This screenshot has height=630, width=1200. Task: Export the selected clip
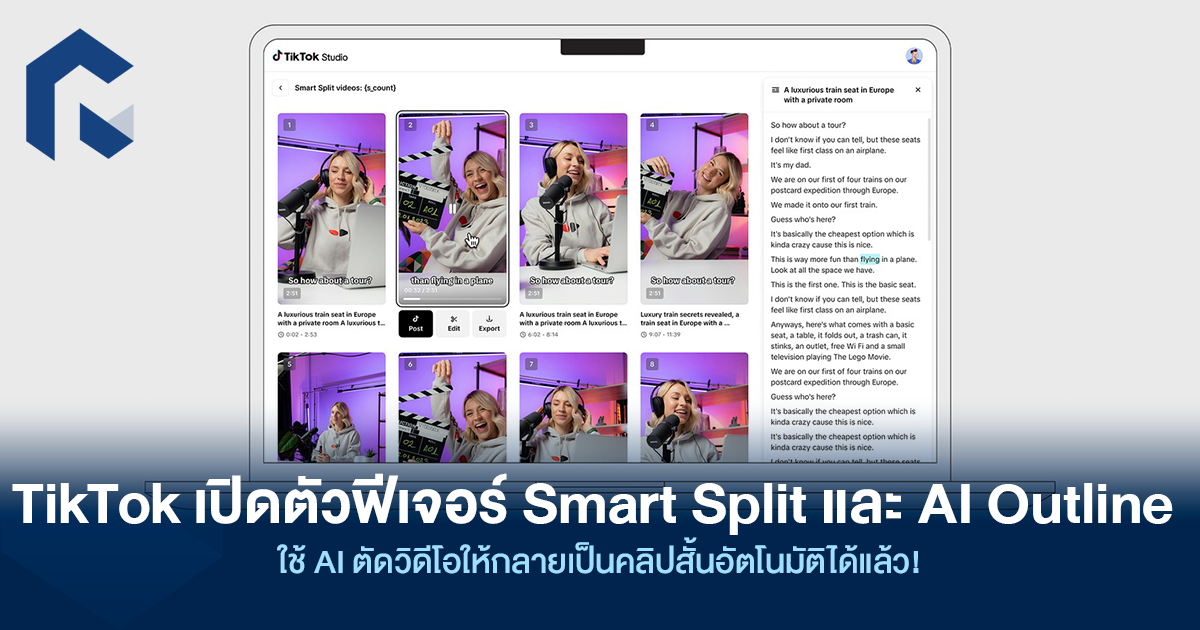[x=489, y=323]
